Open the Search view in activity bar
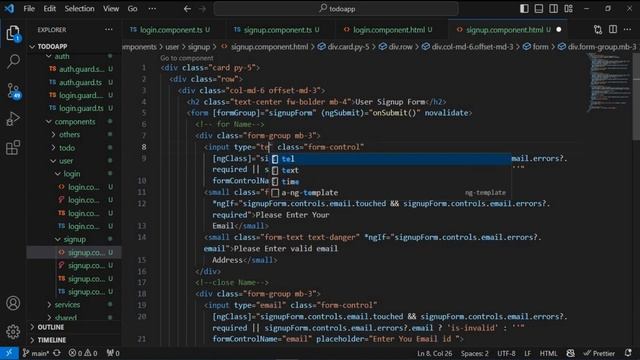Image resolution: width=640 pixels, height=360 pixels. click(x=13, y=62)
